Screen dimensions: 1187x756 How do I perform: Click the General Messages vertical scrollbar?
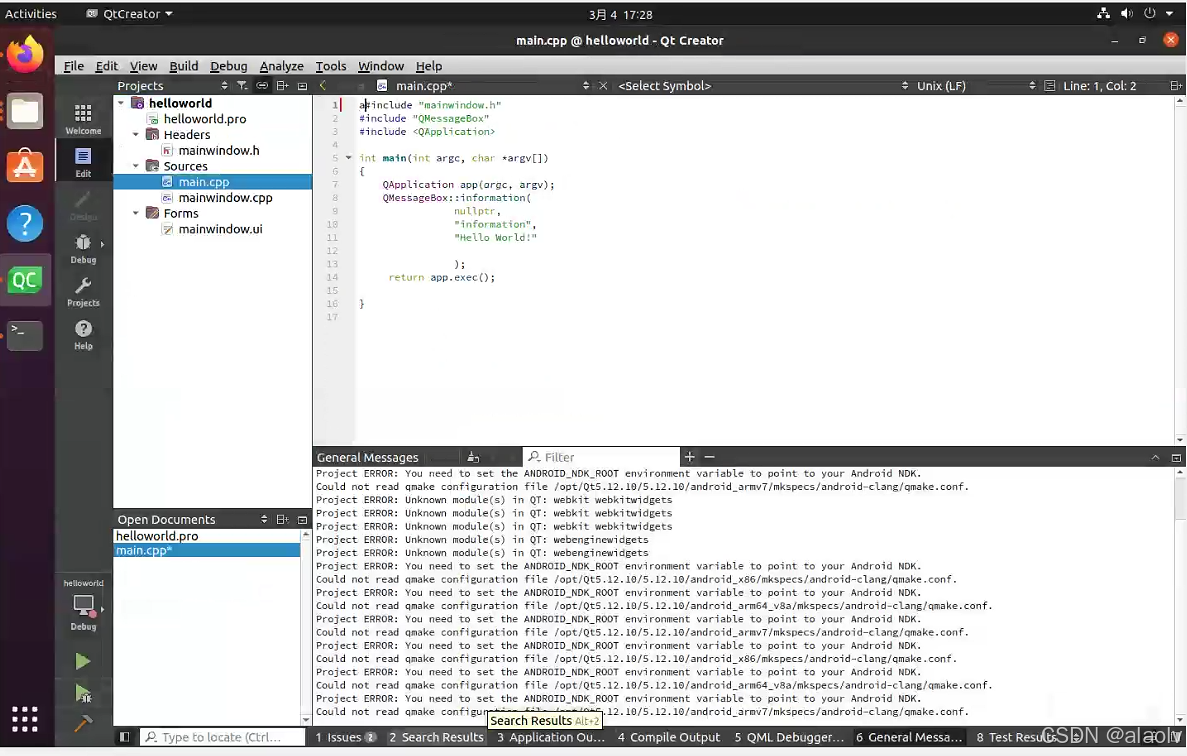[1180, 596]
